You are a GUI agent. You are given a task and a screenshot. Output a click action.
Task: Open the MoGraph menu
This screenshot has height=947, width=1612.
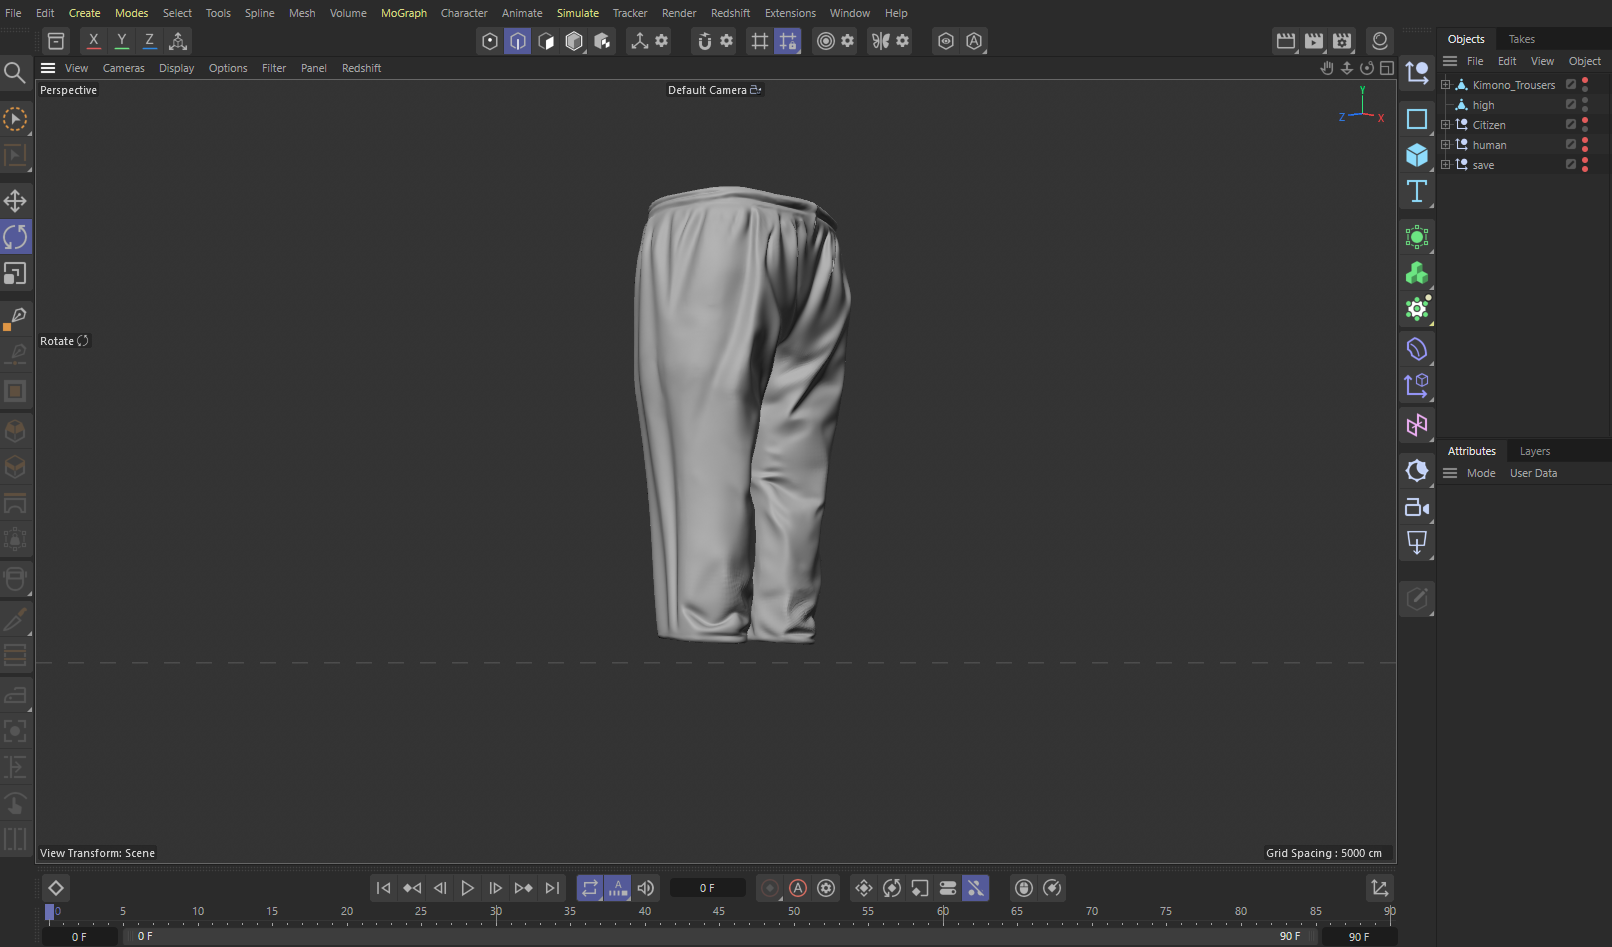pyautogui.click(x=403, y=13)
